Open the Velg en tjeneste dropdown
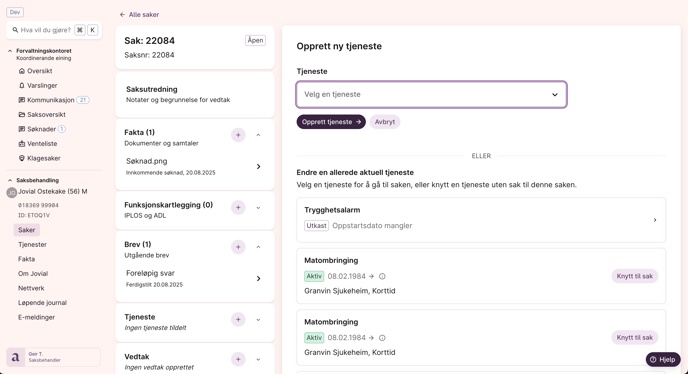 (431, 94)
